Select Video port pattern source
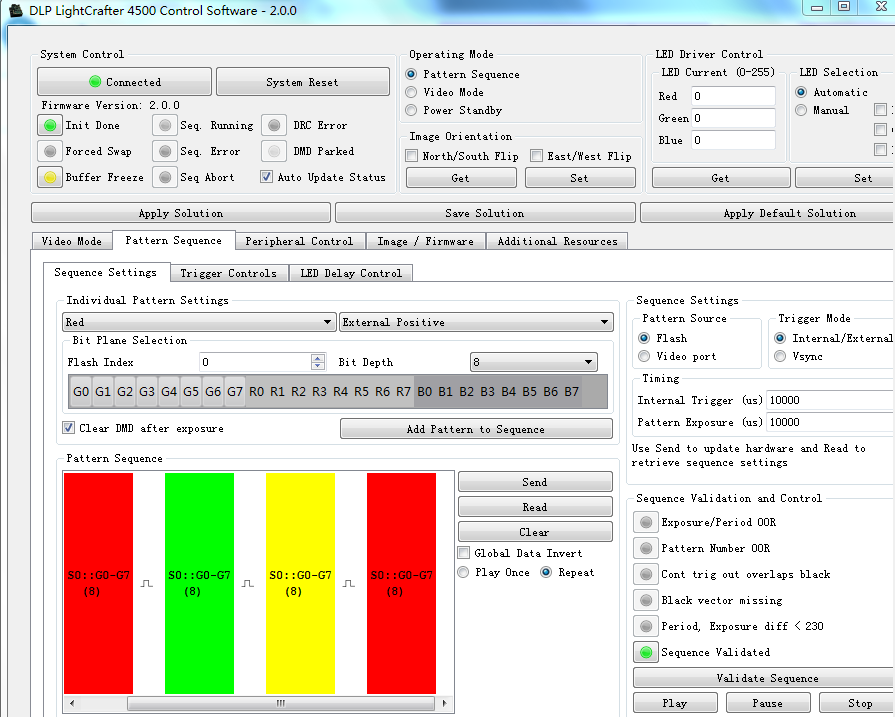This screenshot has width=895, height=717. point(644,356)
